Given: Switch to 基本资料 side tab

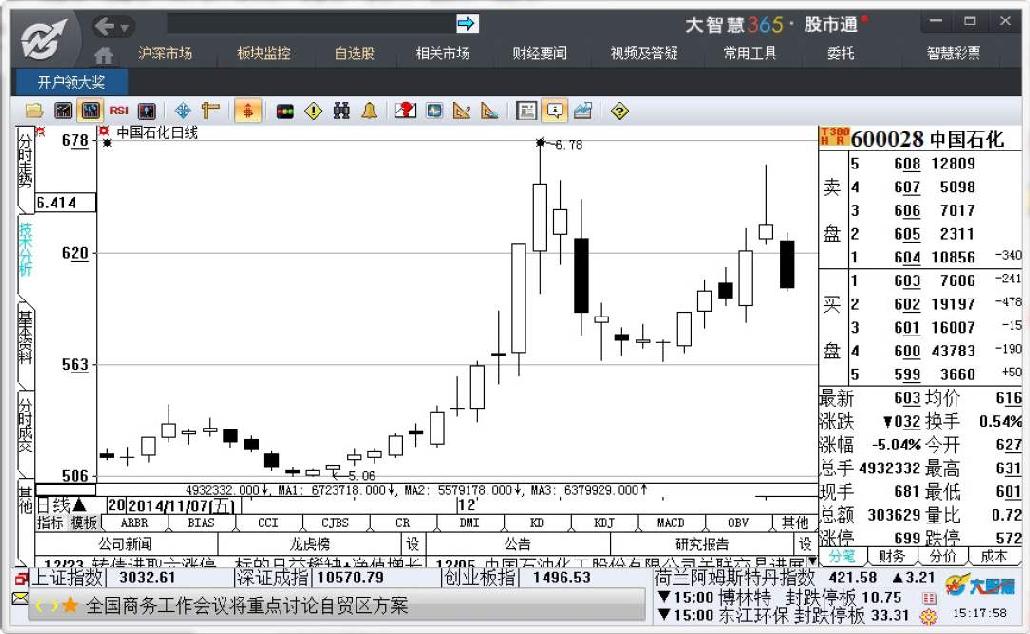Looking at the screenshot, I should pos(25,337).
